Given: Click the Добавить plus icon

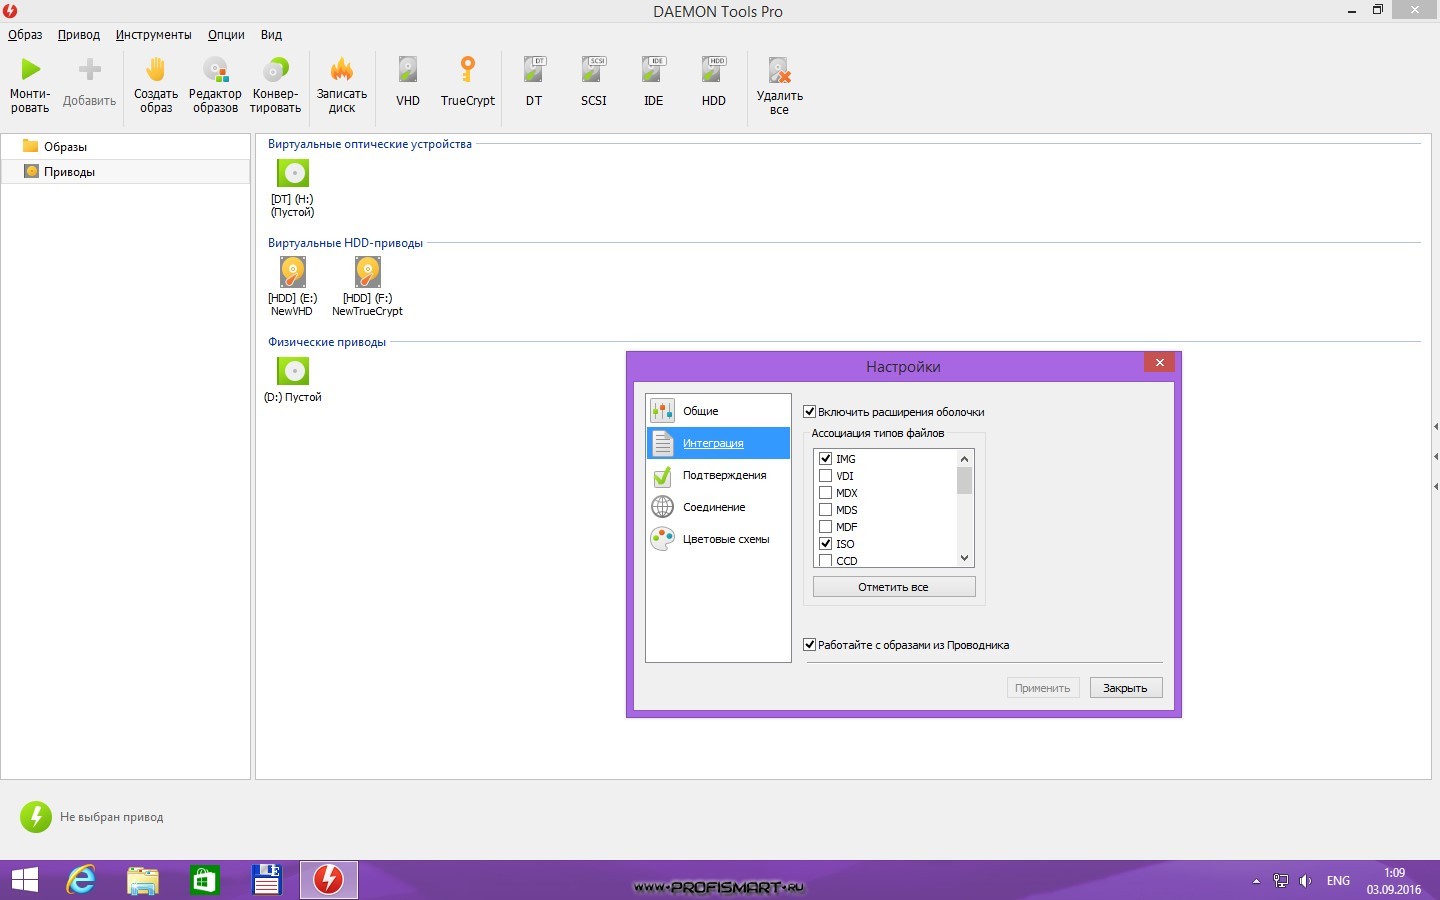Looking at the screenshot, I should tap(90, 69).
